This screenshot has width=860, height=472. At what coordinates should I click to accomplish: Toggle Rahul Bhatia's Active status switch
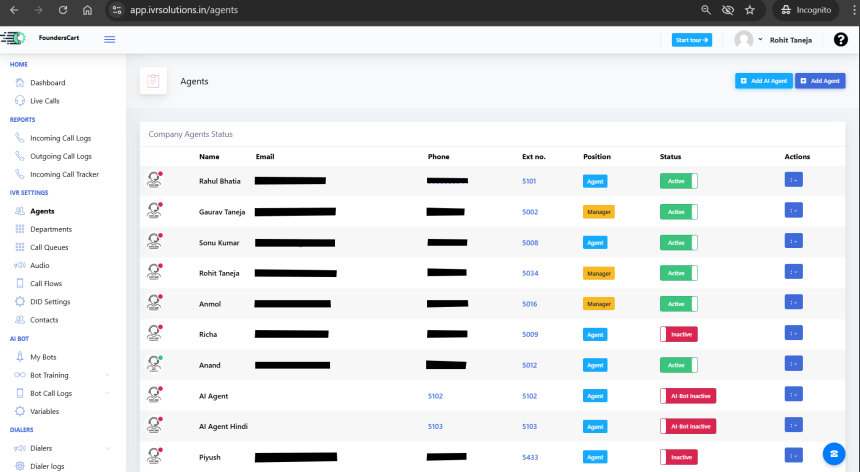coord(678,181)
